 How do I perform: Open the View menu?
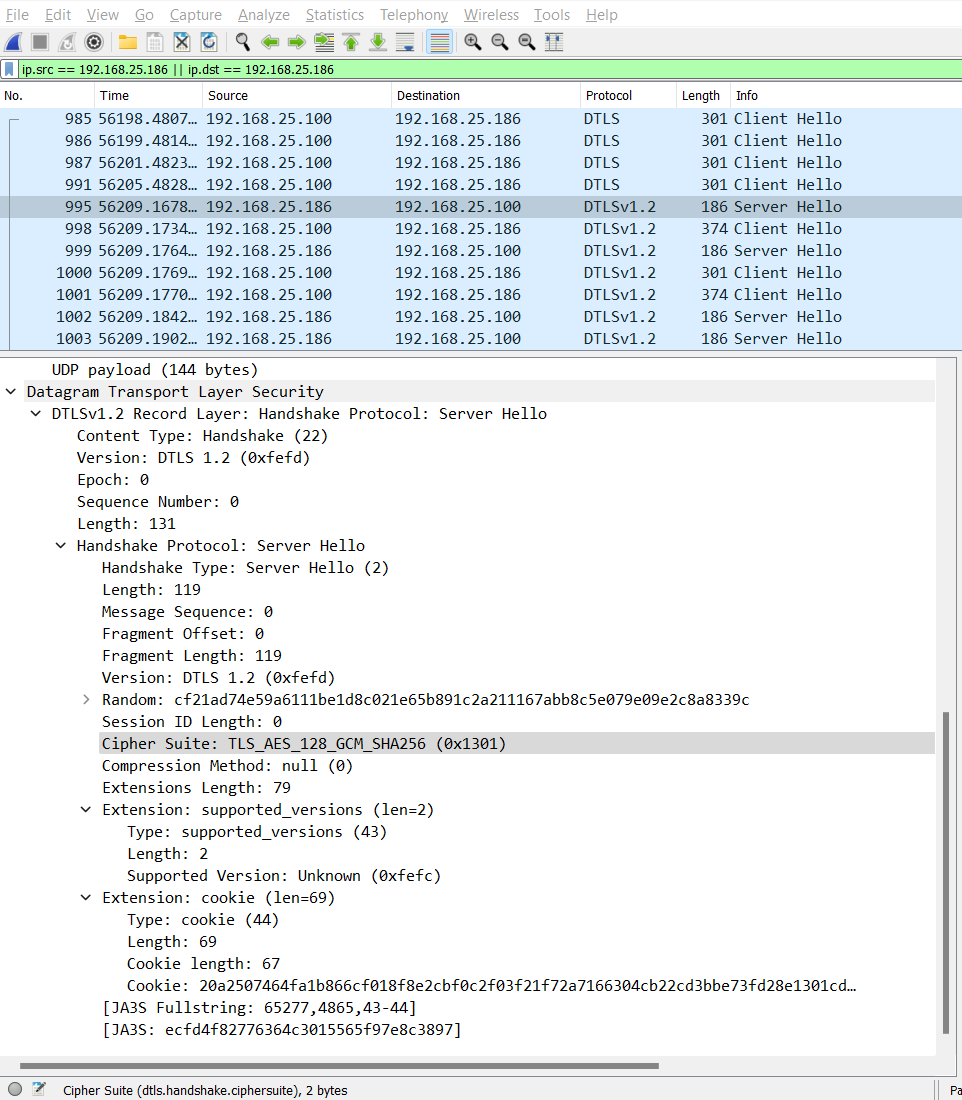click(x=102, y=15)
